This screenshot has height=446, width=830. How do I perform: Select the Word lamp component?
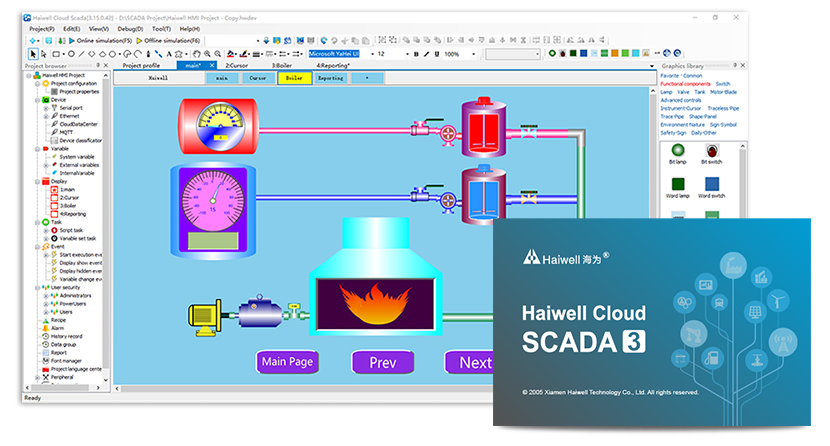pos(678,185)
